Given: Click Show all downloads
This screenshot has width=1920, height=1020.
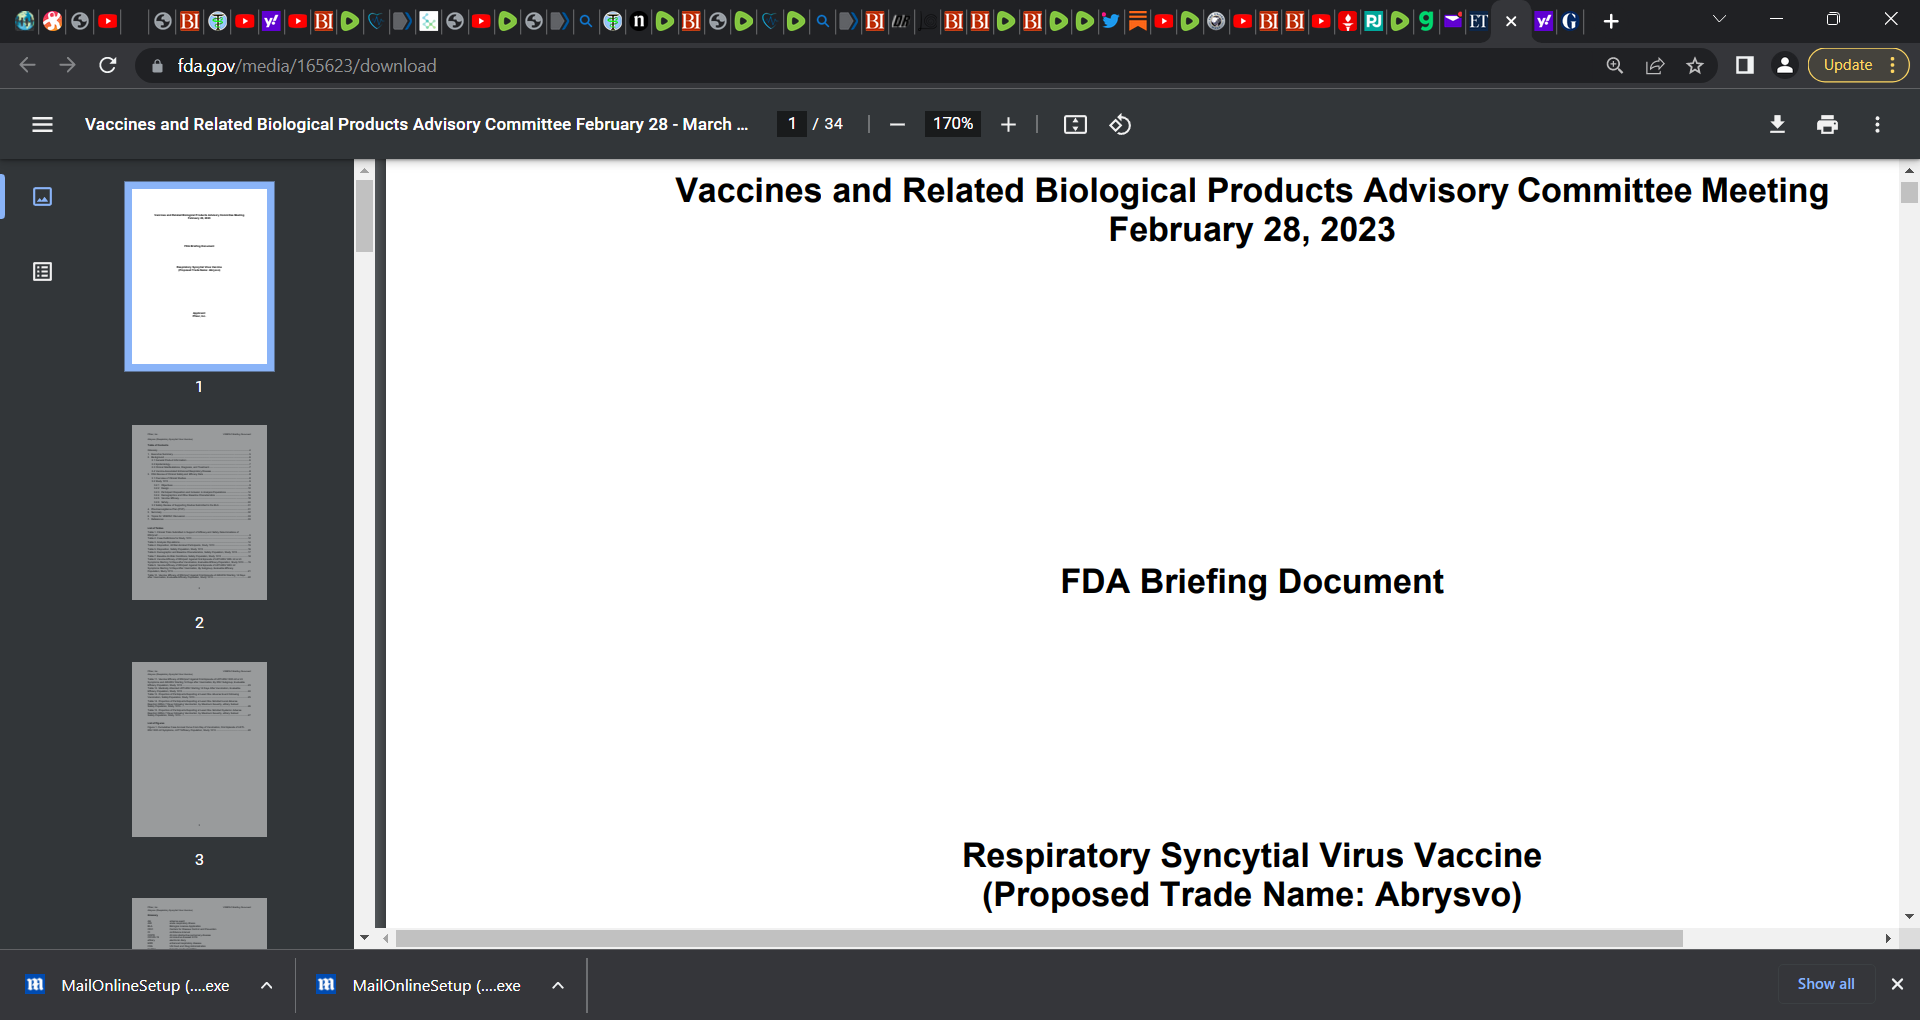Looking at the screenshot, I should pyautogui.click(x=1826, y=984).
